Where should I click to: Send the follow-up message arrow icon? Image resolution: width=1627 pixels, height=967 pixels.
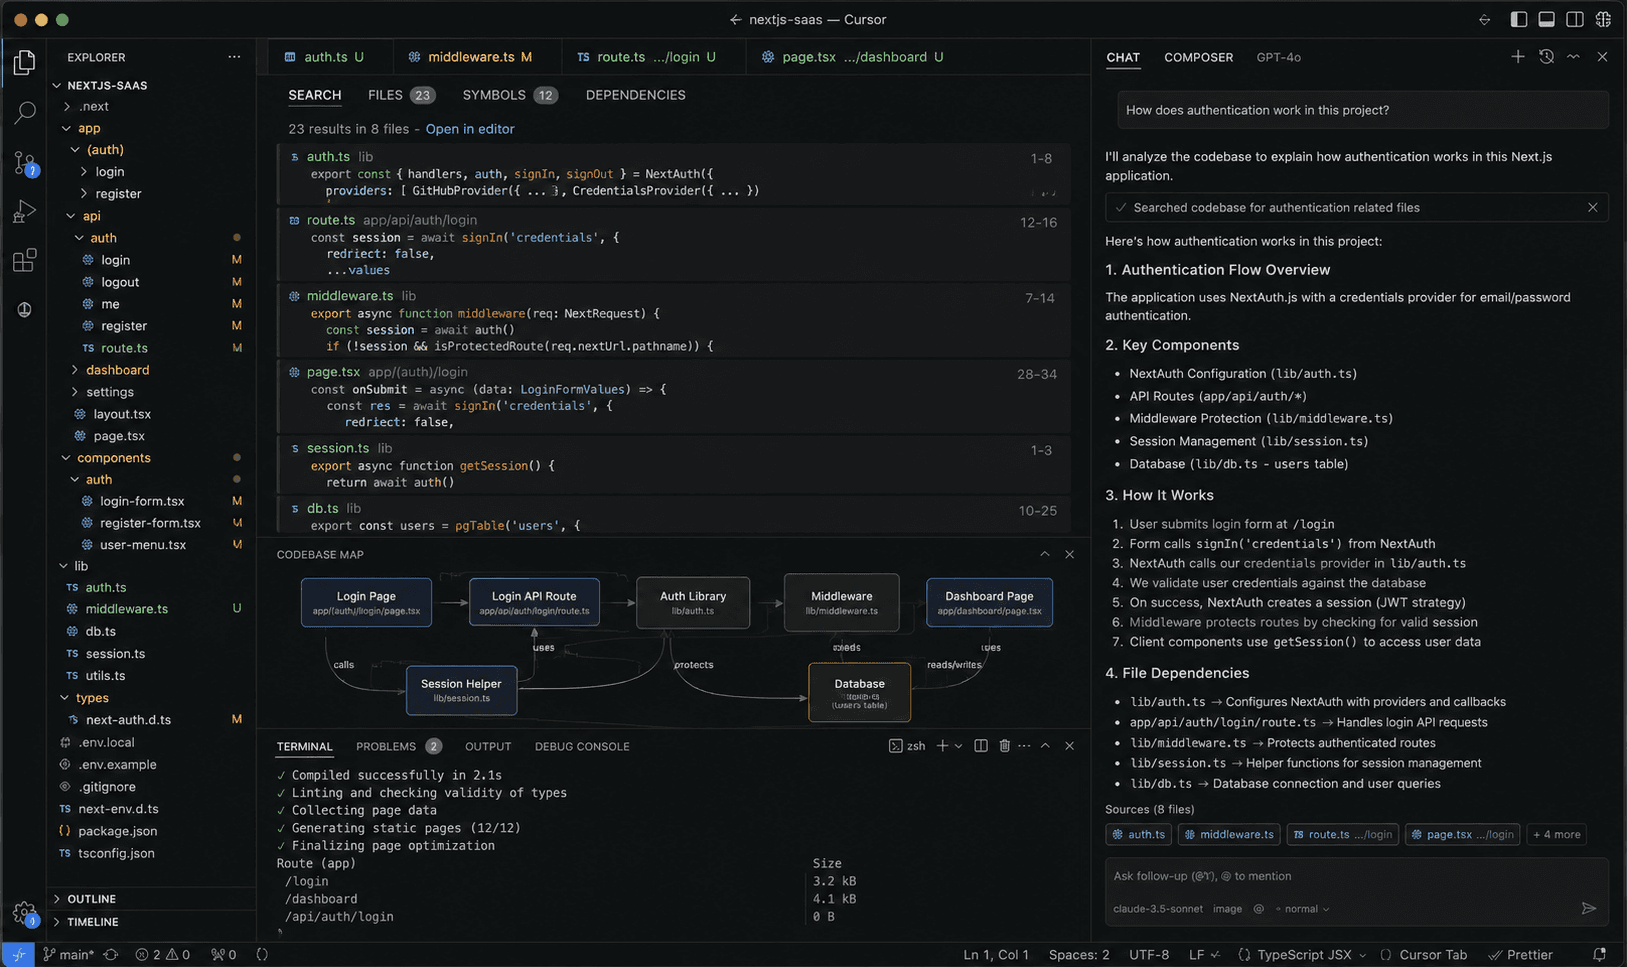[1589, 908]
